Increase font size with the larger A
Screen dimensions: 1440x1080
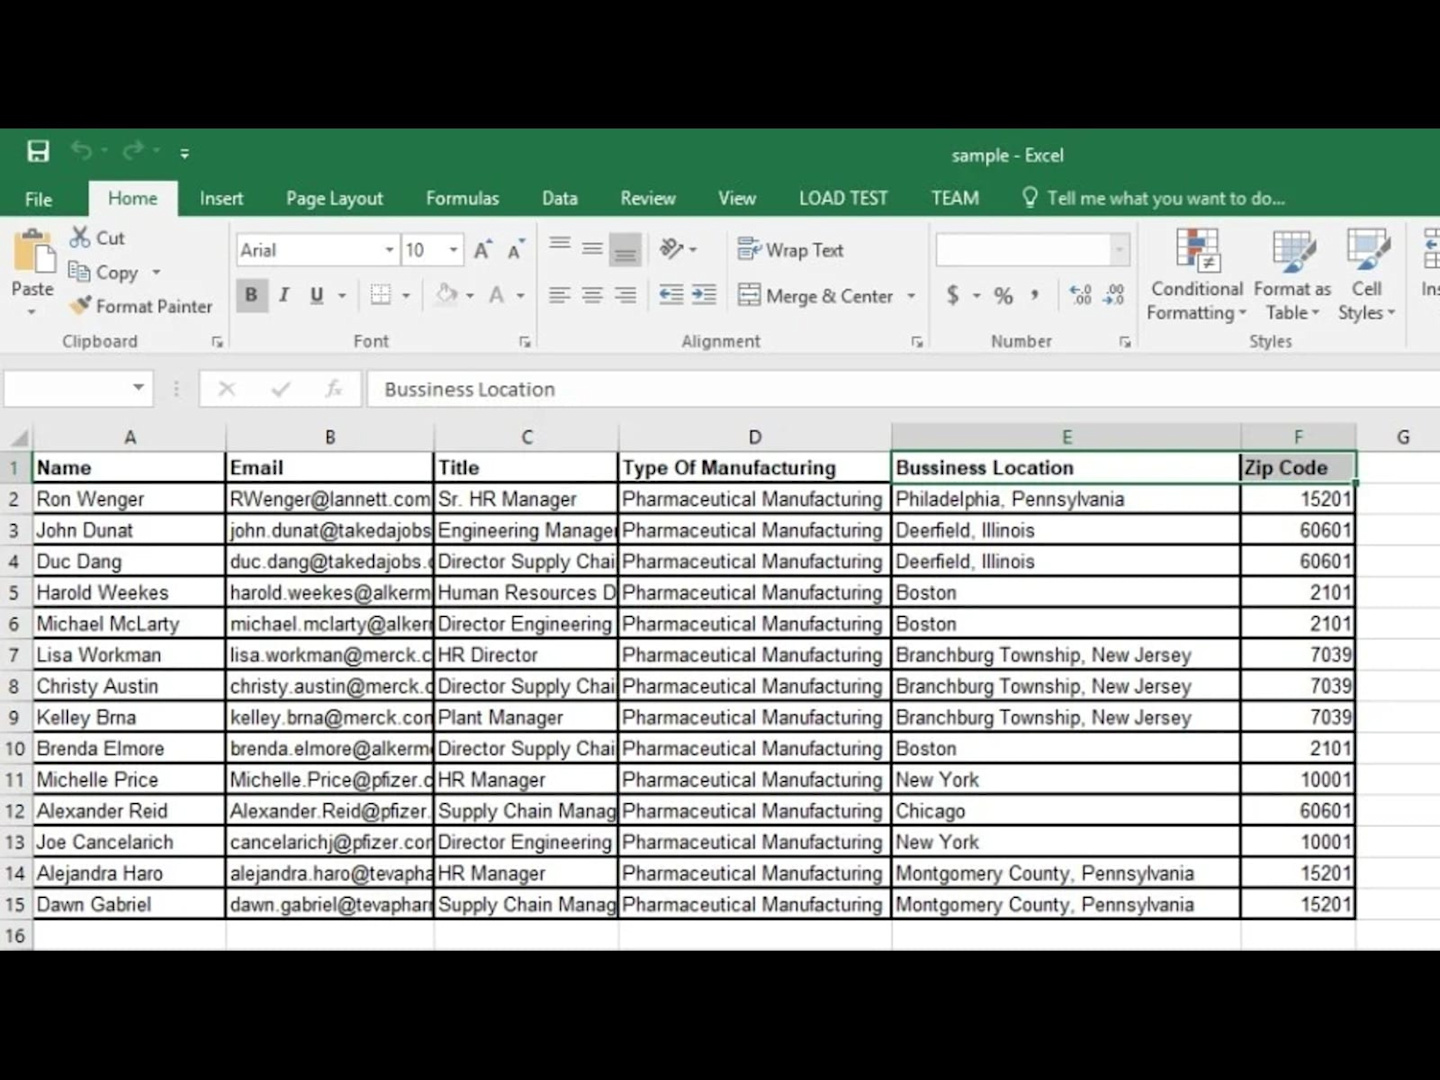[x=482, y=250]
